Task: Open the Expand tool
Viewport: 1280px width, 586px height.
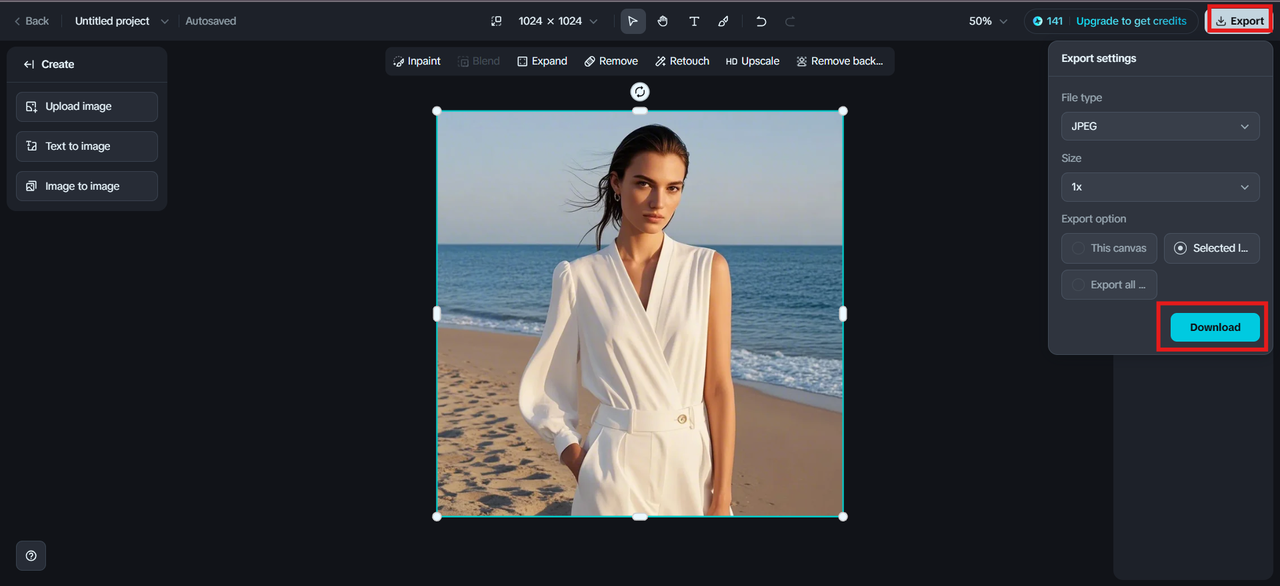Action: tap(542, 61)
